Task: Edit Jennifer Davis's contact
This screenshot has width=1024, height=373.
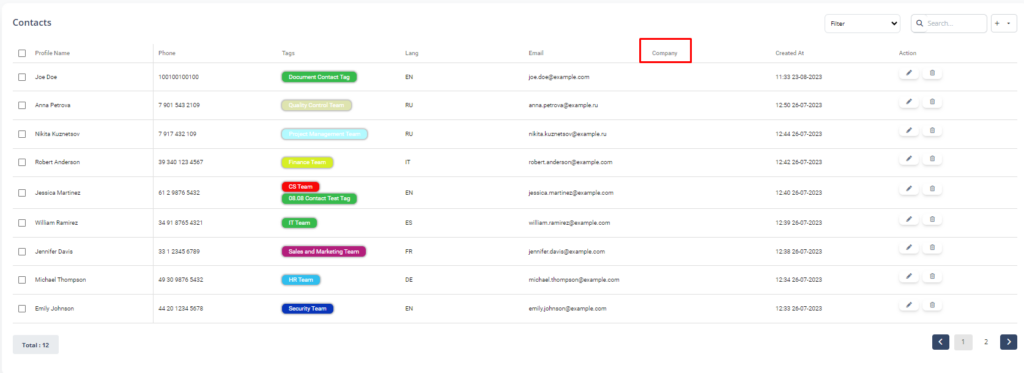Action: point(908,248)
